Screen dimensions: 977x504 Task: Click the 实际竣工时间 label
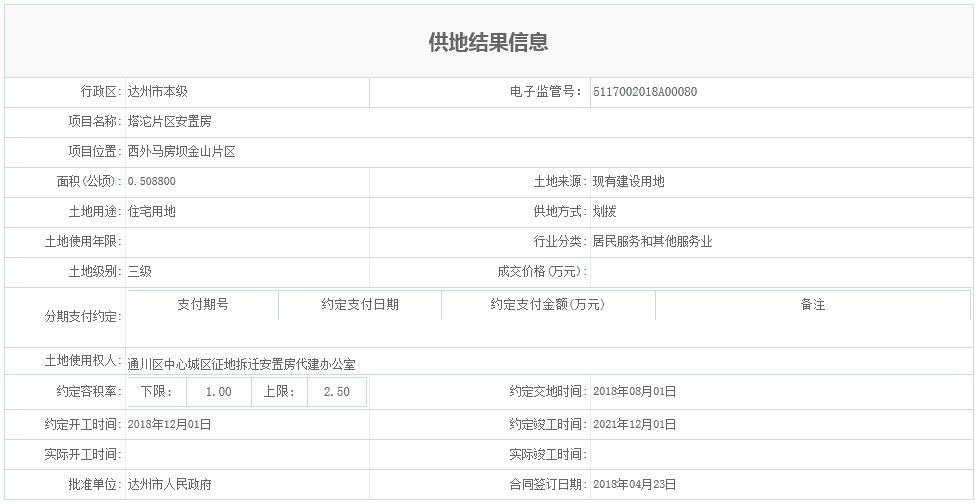pyautogui.click(x=549, y=454)
